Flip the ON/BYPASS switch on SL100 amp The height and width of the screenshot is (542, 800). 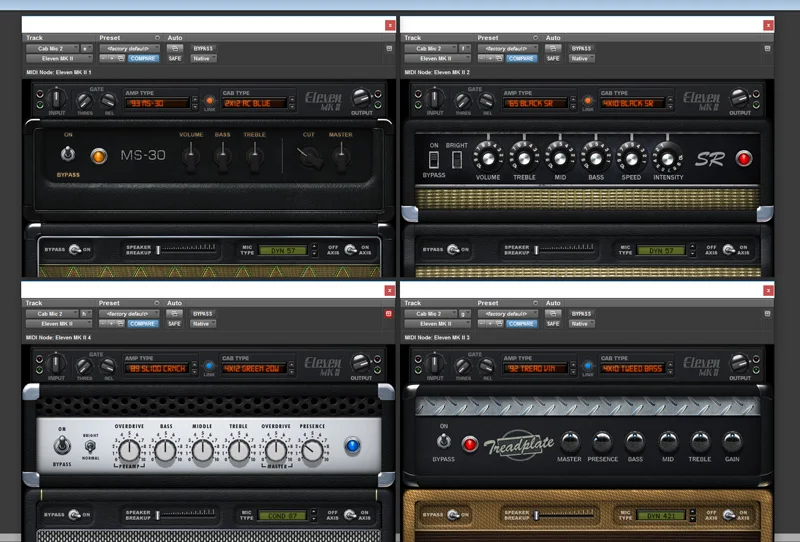point(62,445)
